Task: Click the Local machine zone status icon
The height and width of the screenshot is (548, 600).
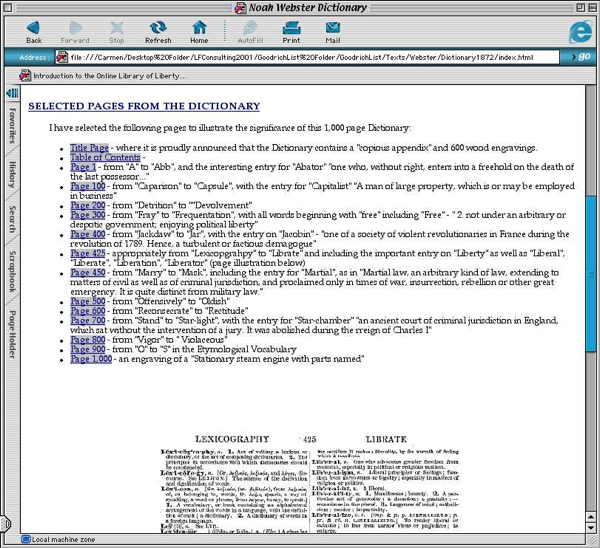Action: click(x=26, y=540)
